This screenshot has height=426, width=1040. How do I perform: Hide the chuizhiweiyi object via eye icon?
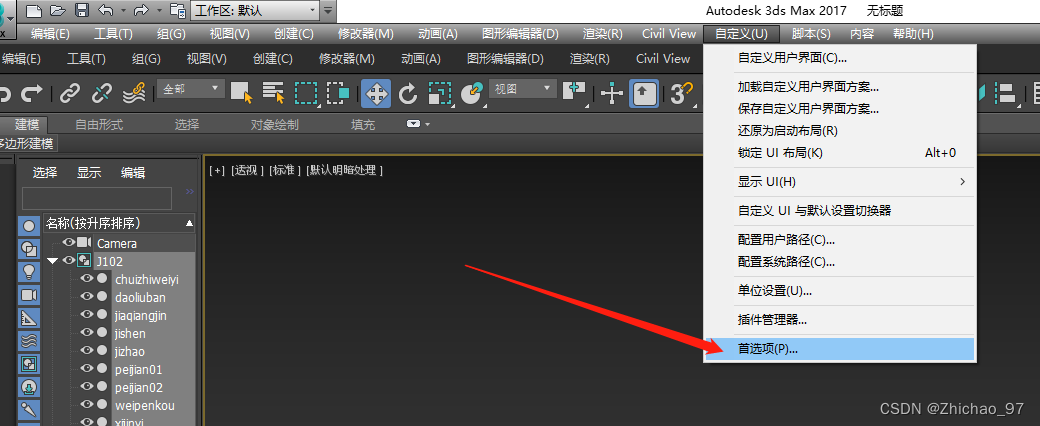[86, 279]
